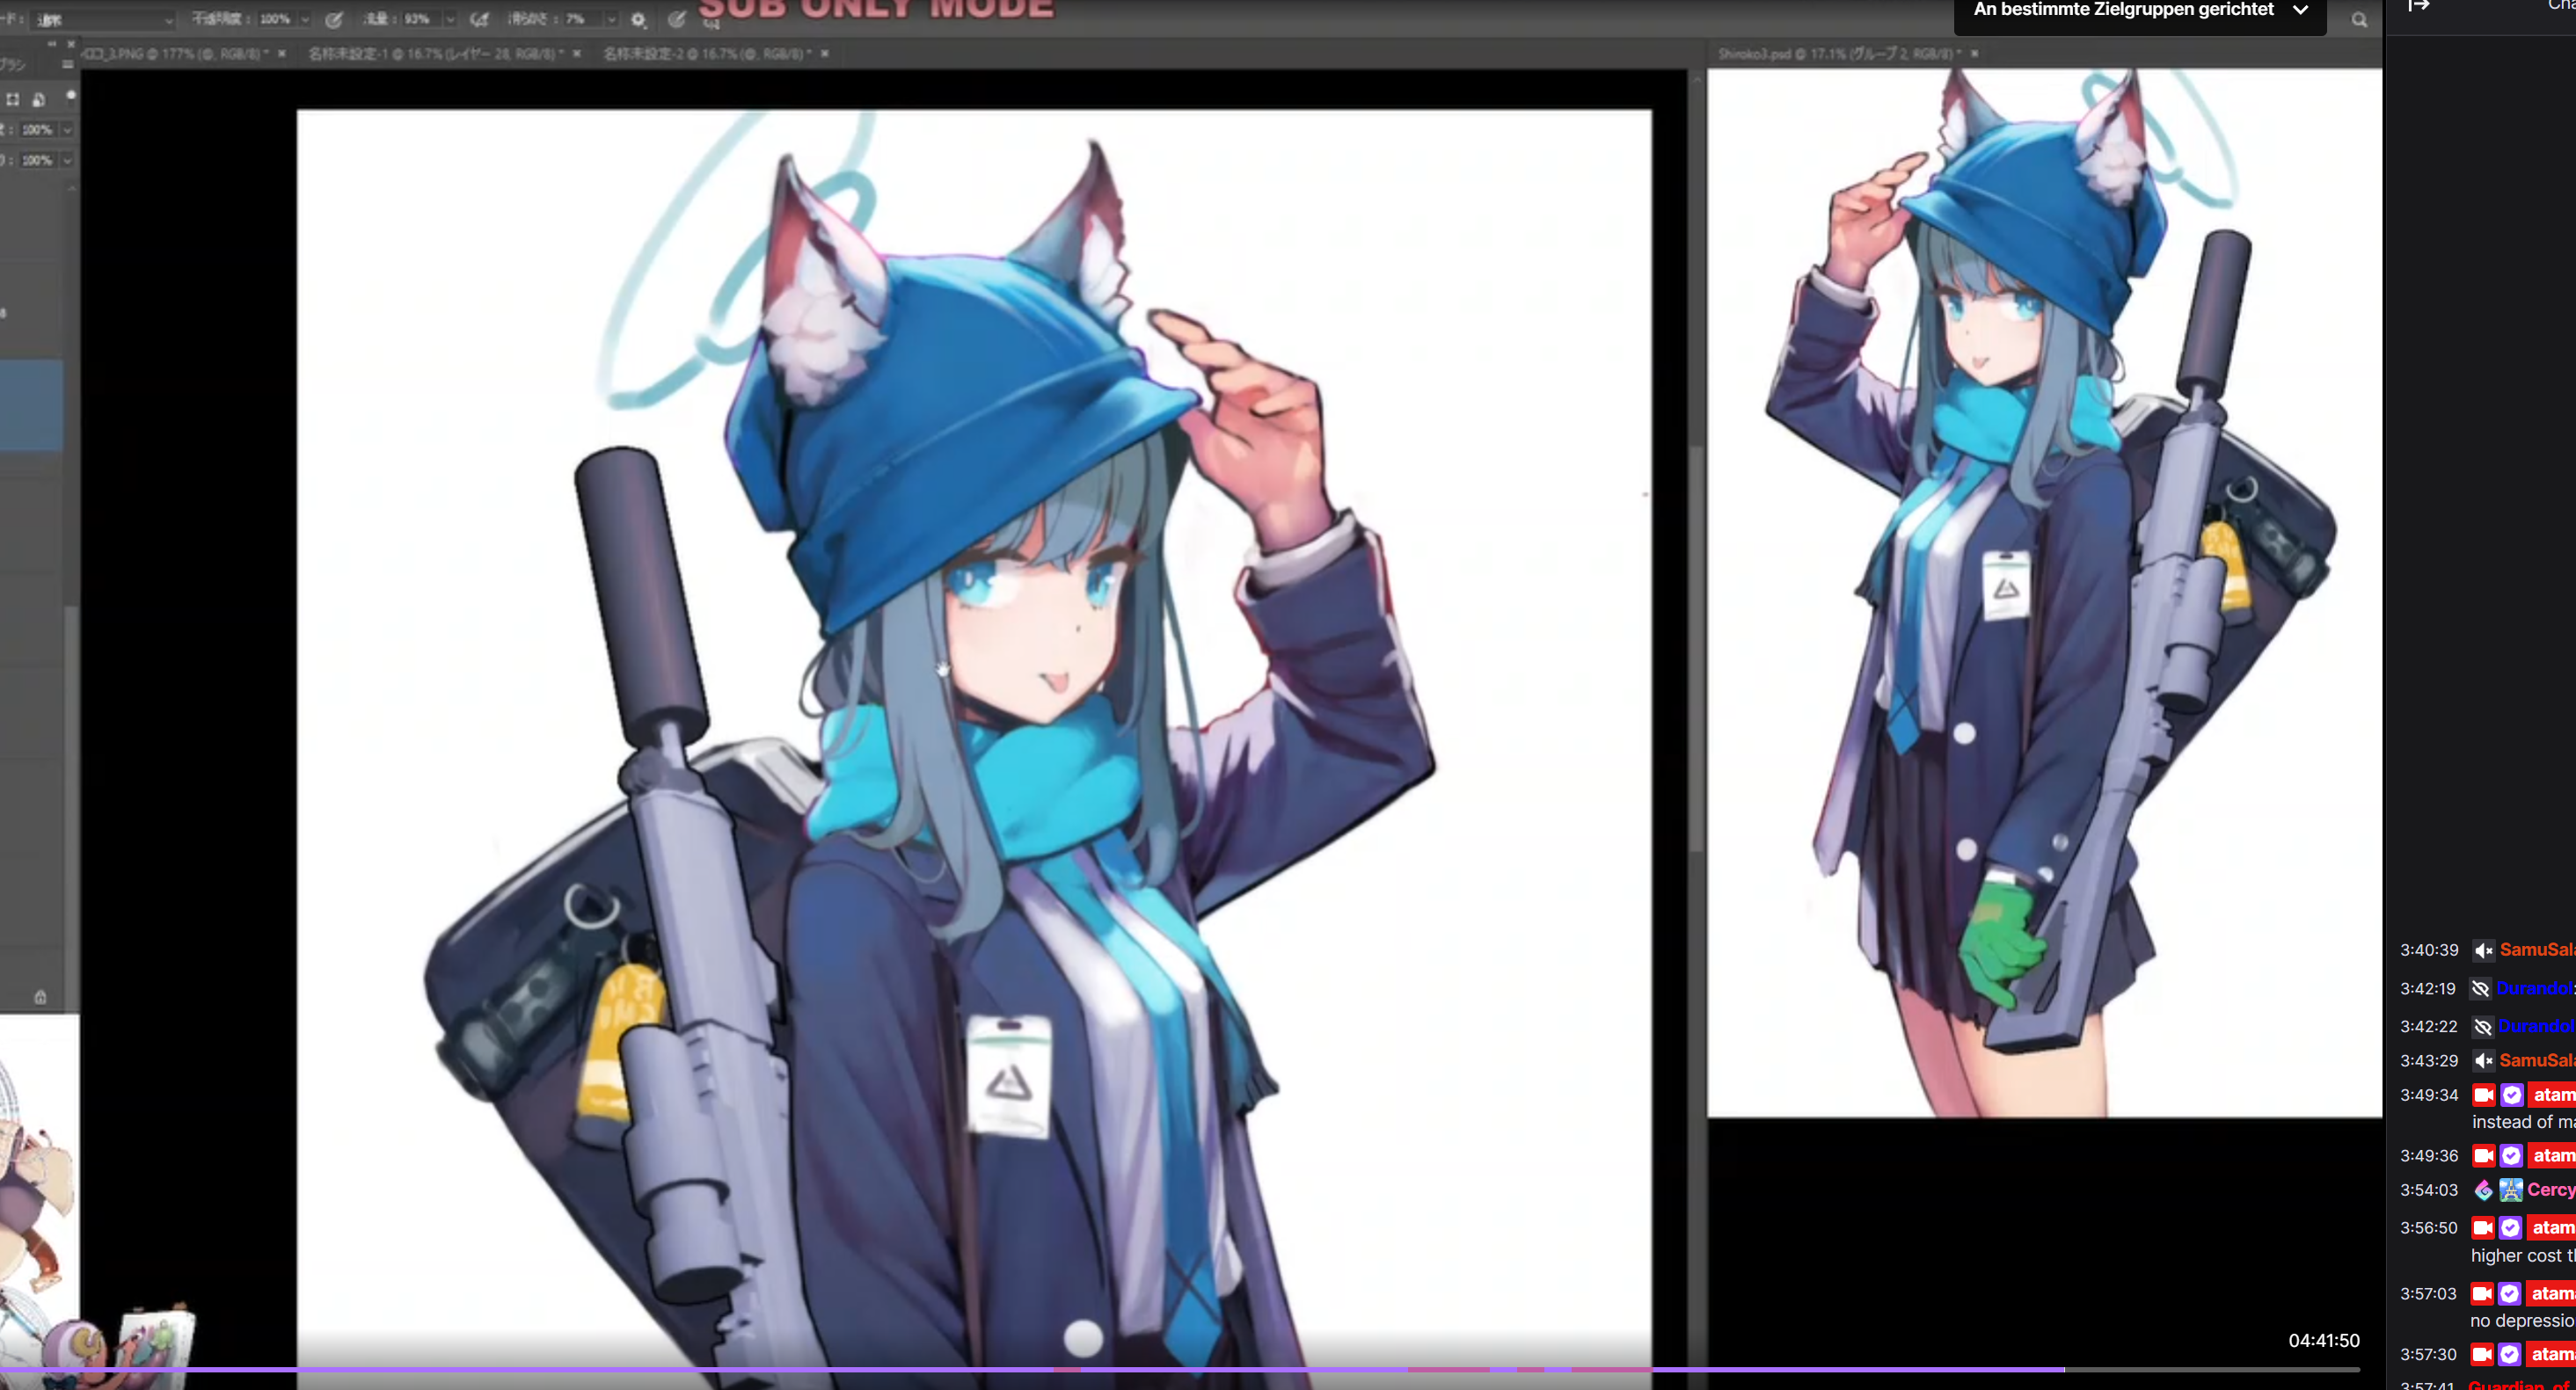Click verified badge at 3:57:30

(2509, 1355)
